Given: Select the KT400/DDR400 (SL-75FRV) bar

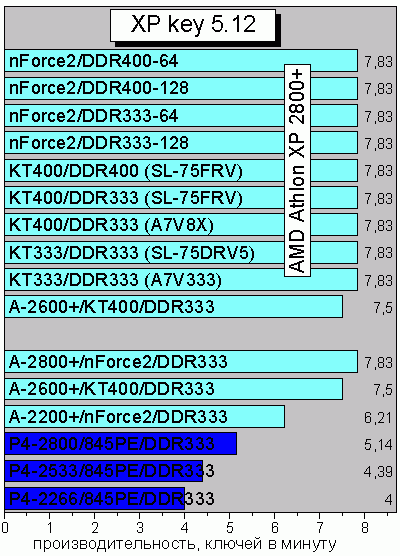Looking at the screenshot, I should pos(181,170).
